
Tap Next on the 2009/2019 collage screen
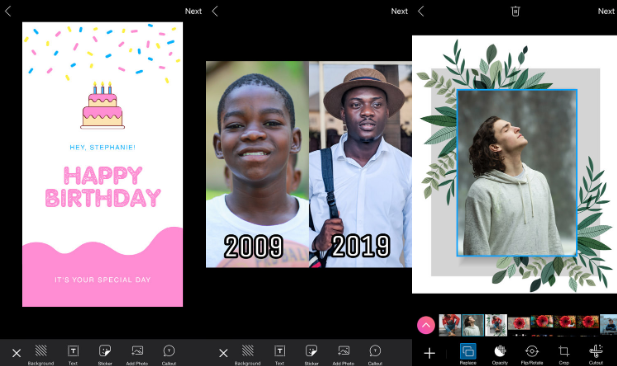pyautogui.click(x=399, y=11)
